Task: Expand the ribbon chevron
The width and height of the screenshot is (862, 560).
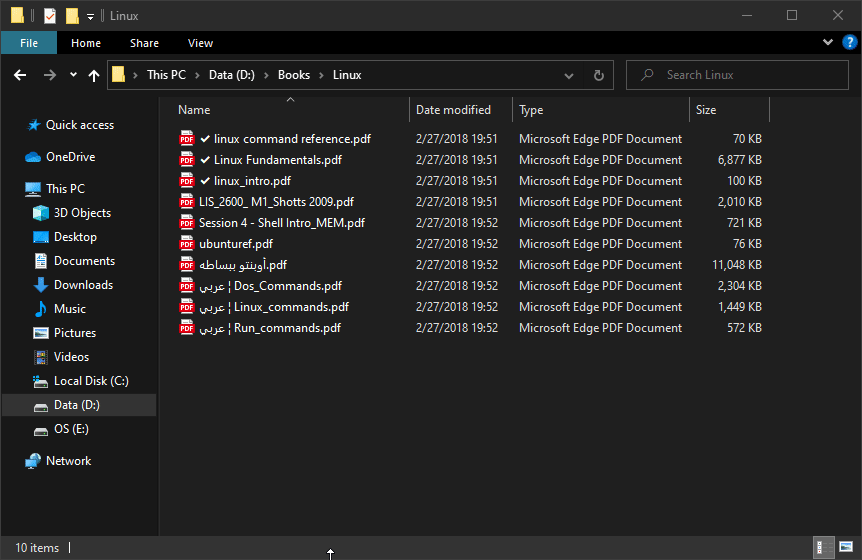Action: pyautogui.click(x=828, y=42)
